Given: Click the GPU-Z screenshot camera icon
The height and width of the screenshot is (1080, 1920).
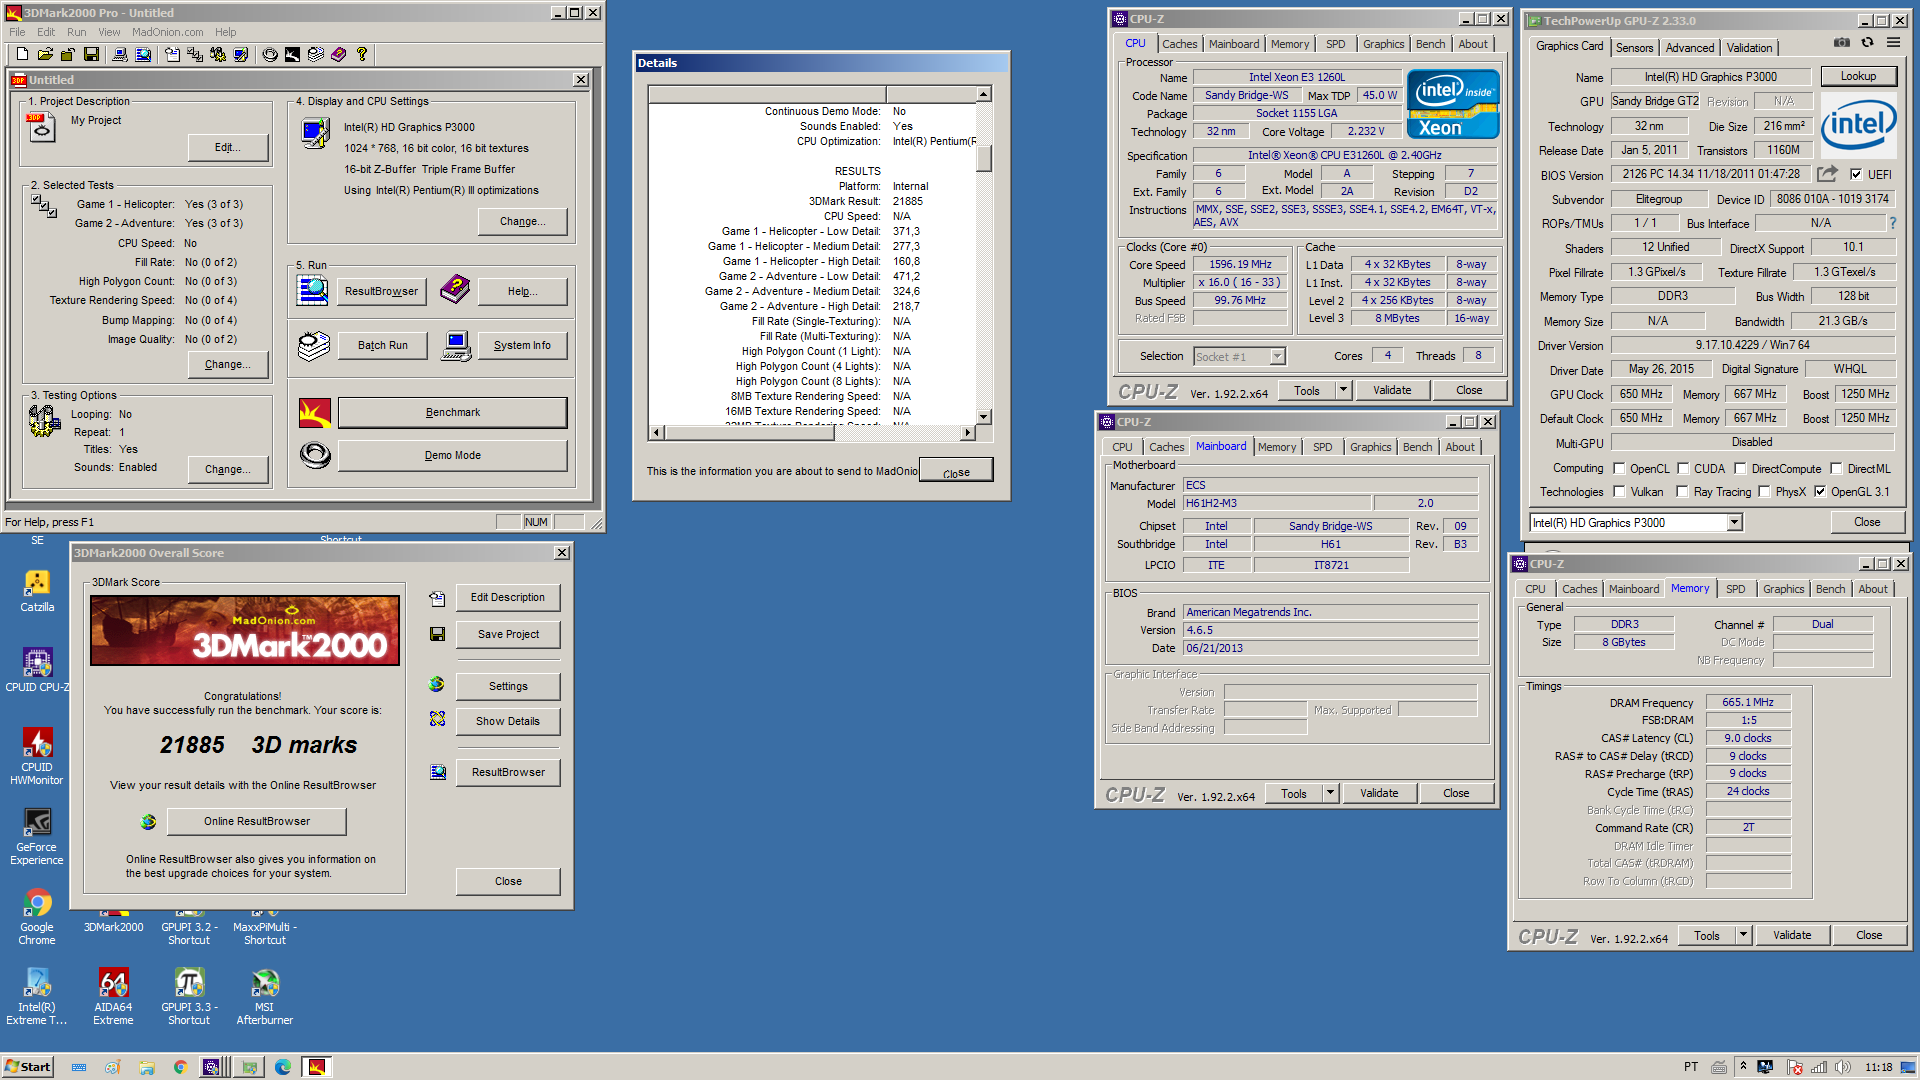Looking at the screenshot, I should click(x=1841, y=43).
